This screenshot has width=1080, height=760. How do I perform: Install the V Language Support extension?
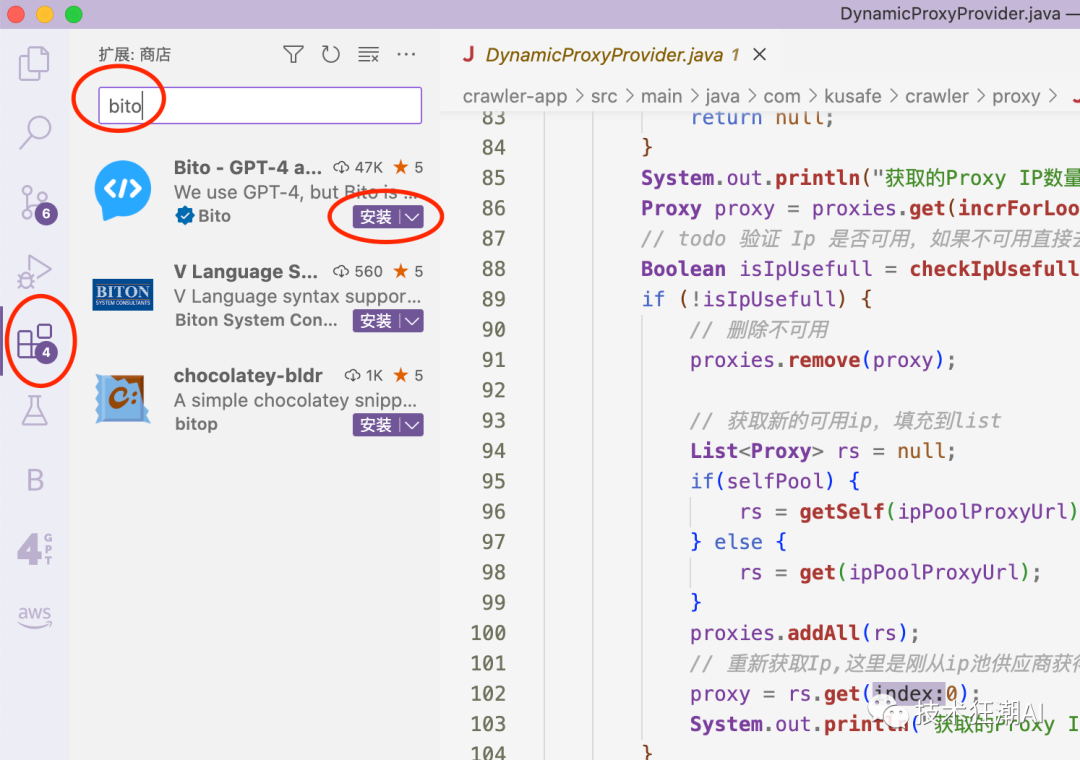point(376,321)
